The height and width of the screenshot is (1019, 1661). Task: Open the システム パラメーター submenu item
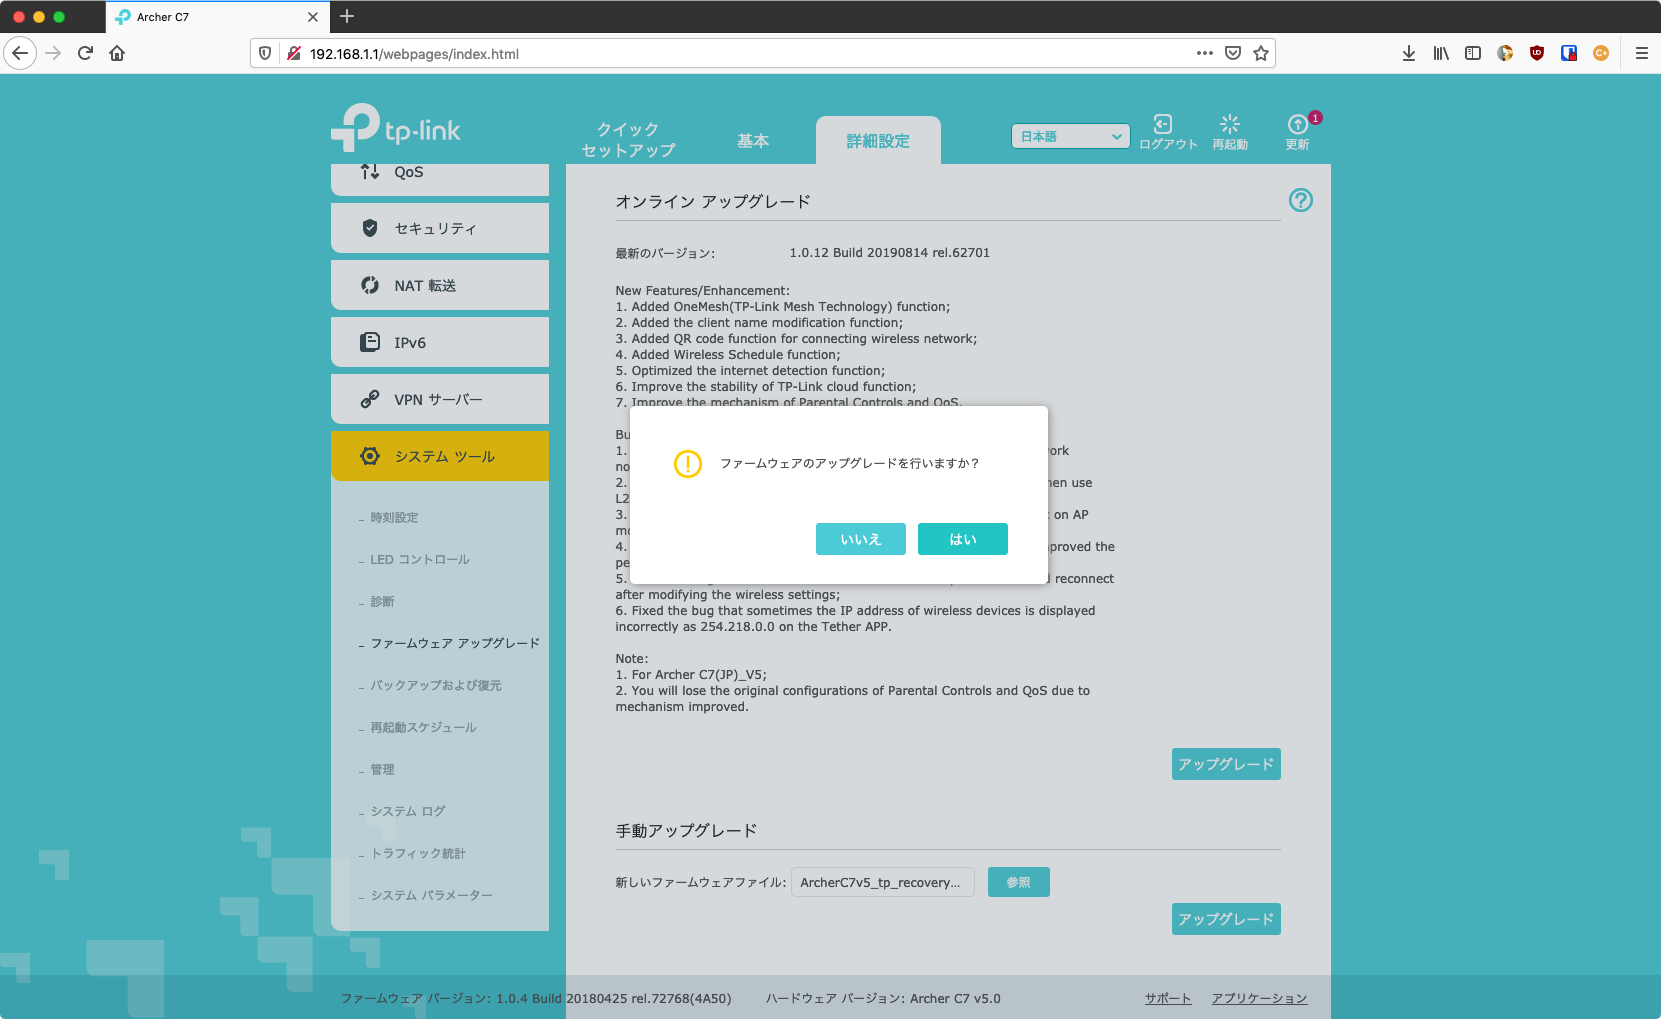click(431, 896)
